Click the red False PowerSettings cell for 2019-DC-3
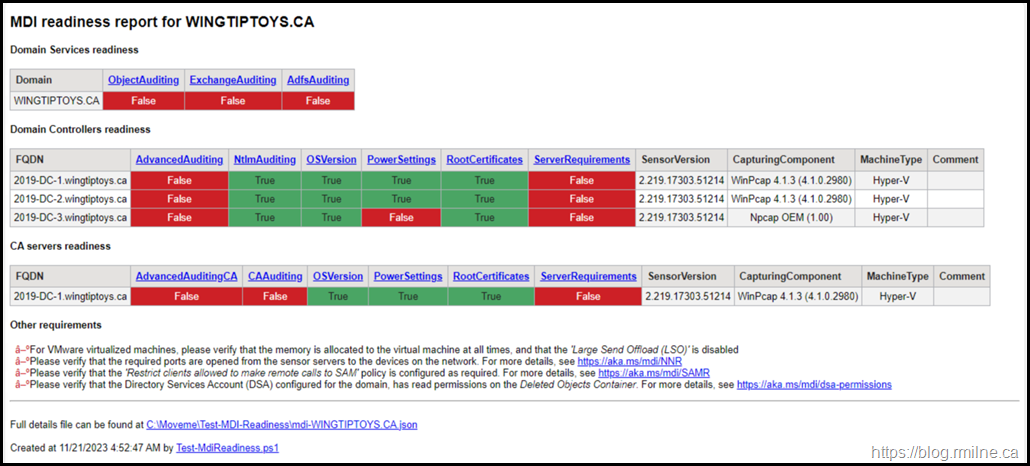Screen dimensions: 1030x466 point(401,217)
